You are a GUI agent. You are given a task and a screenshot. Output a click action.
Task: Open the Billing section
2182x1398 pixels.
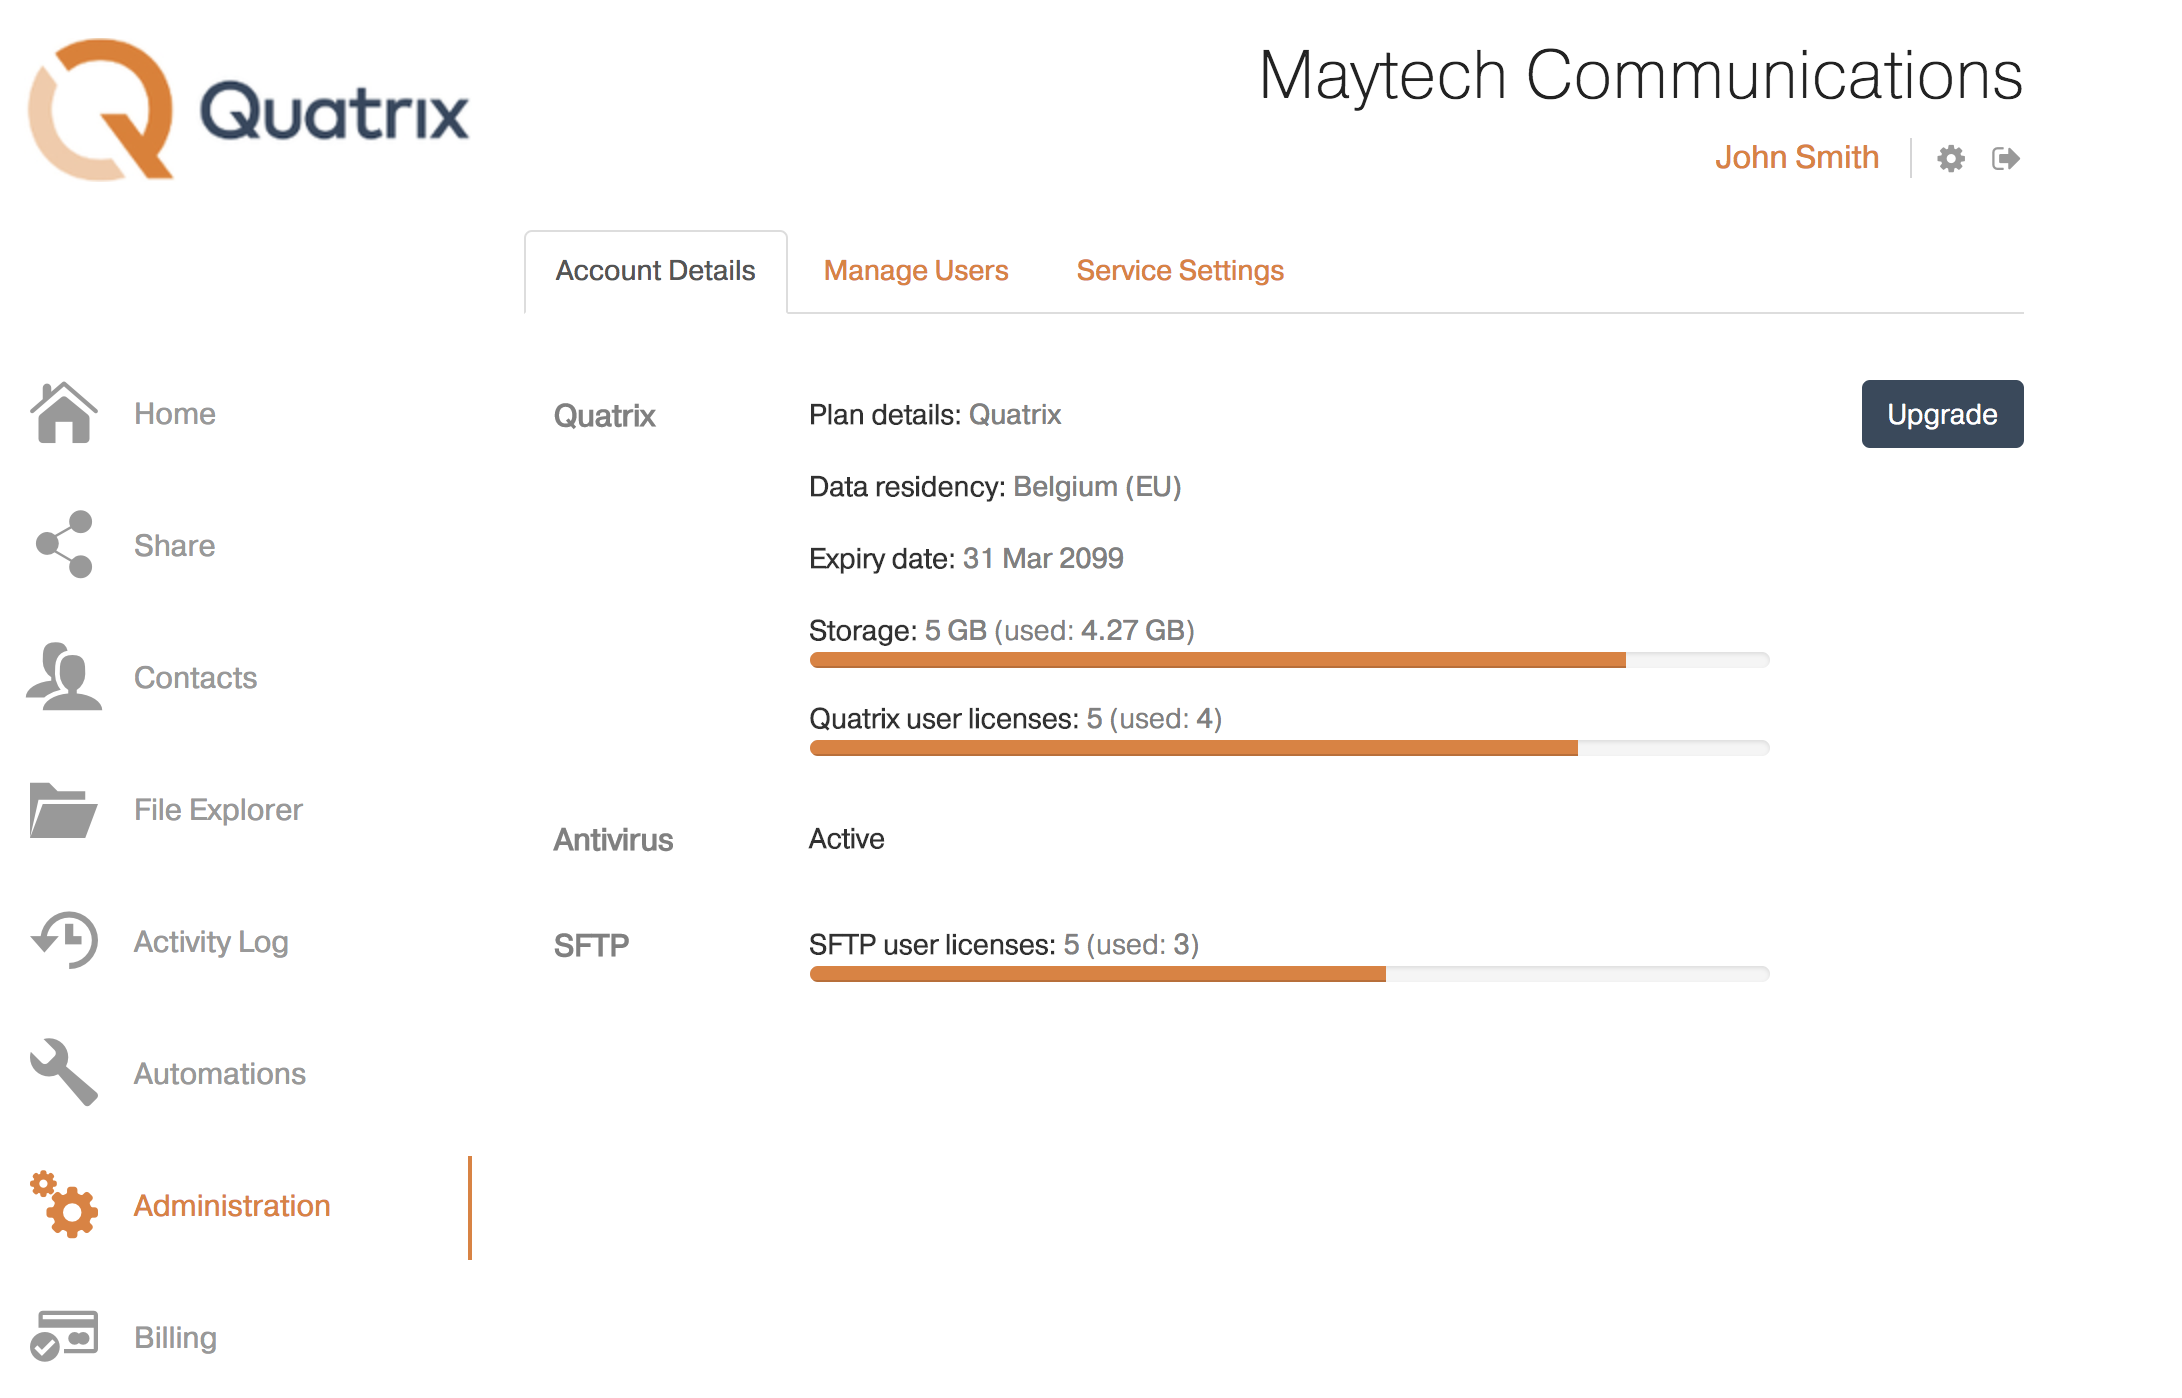click(x=175, y=1338)
